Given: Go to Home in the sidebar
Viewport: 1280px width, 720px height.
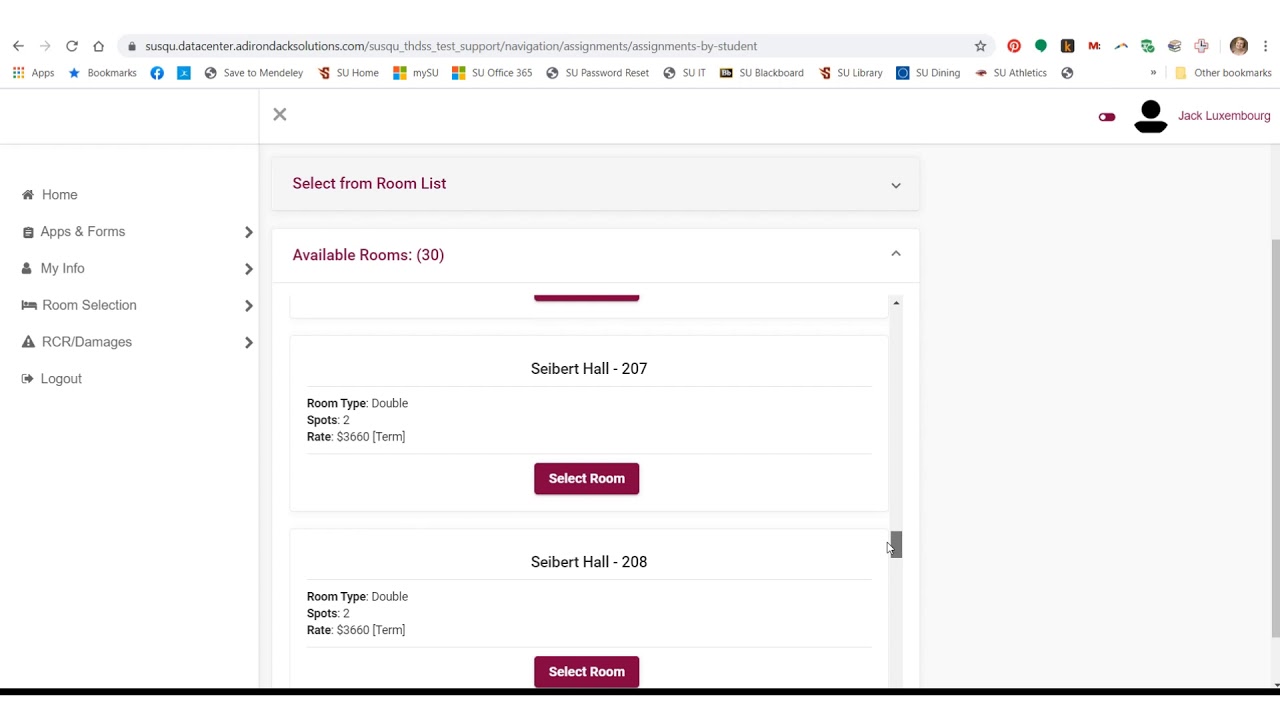Looking at the screenshot, I should click(x=50, y=195).
